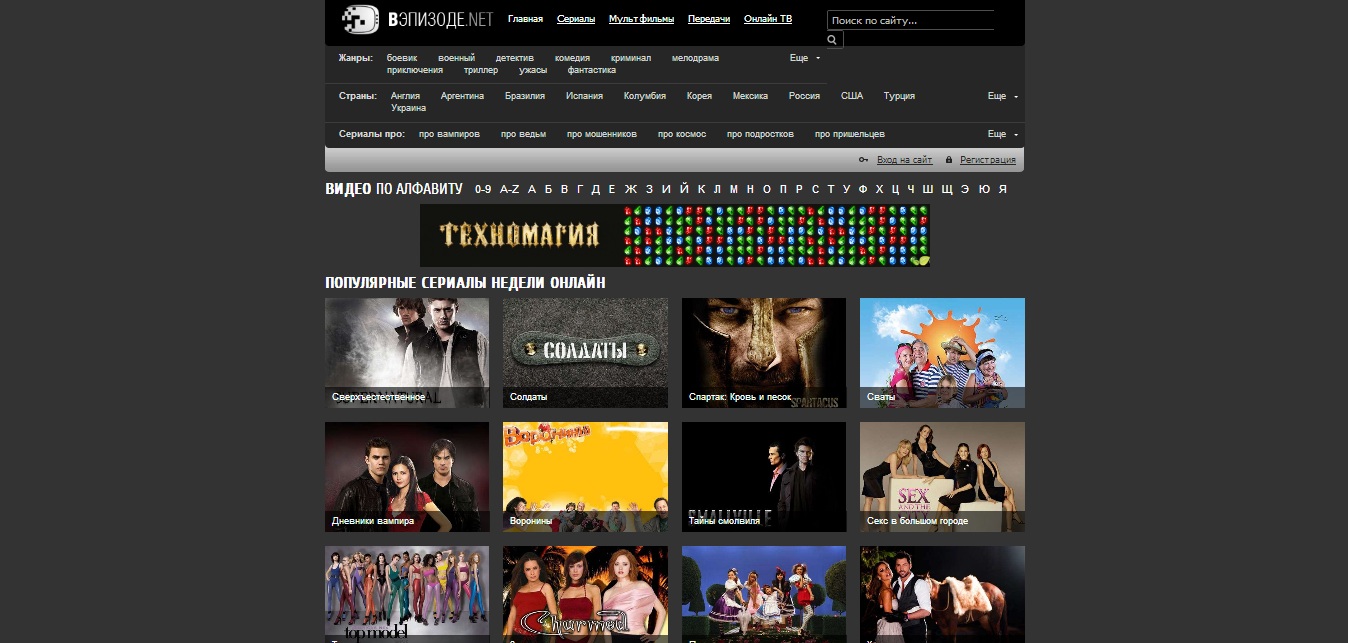Filter by country Корея
The width and height of the screenshot is (1348, 643).
(x=699, y=96)
